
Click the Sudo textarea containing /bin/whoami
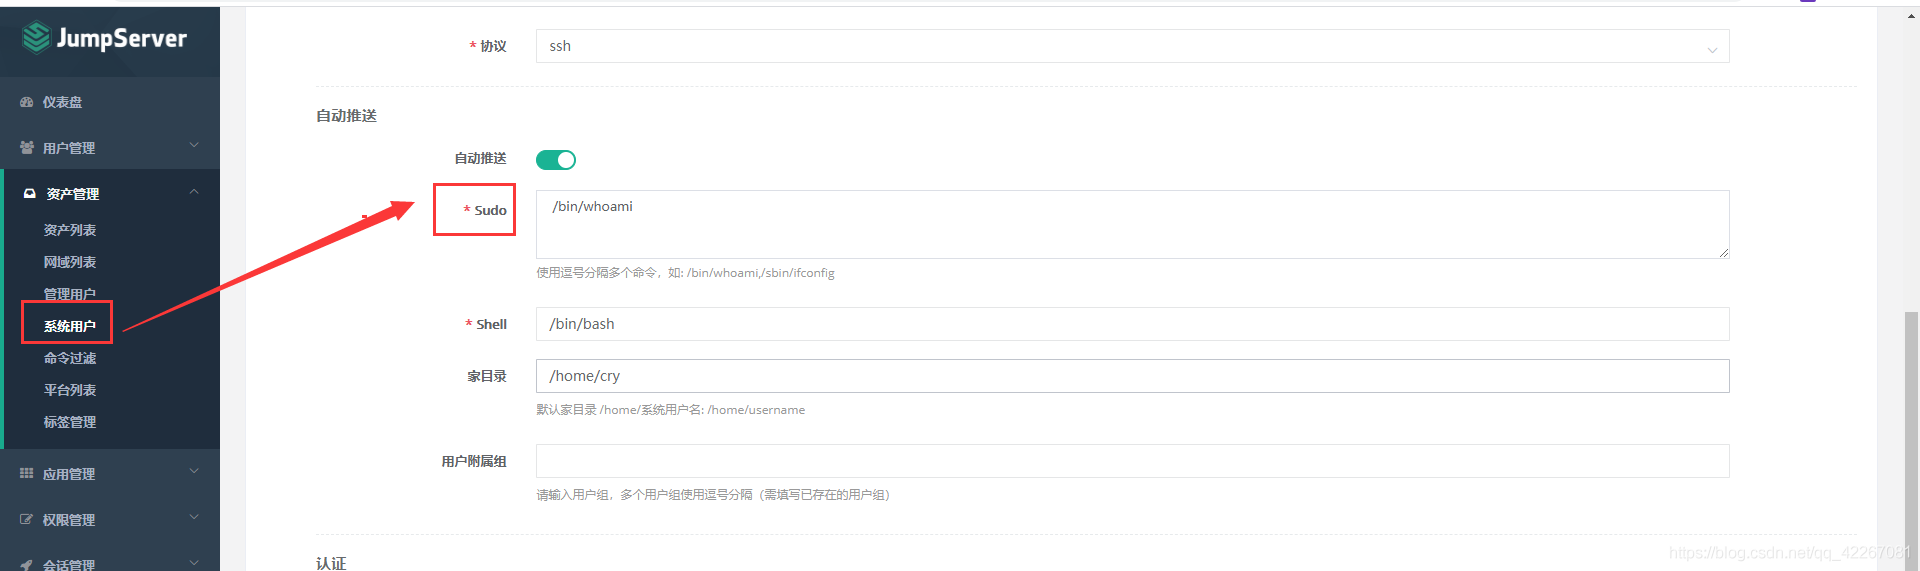(1132, 224)
